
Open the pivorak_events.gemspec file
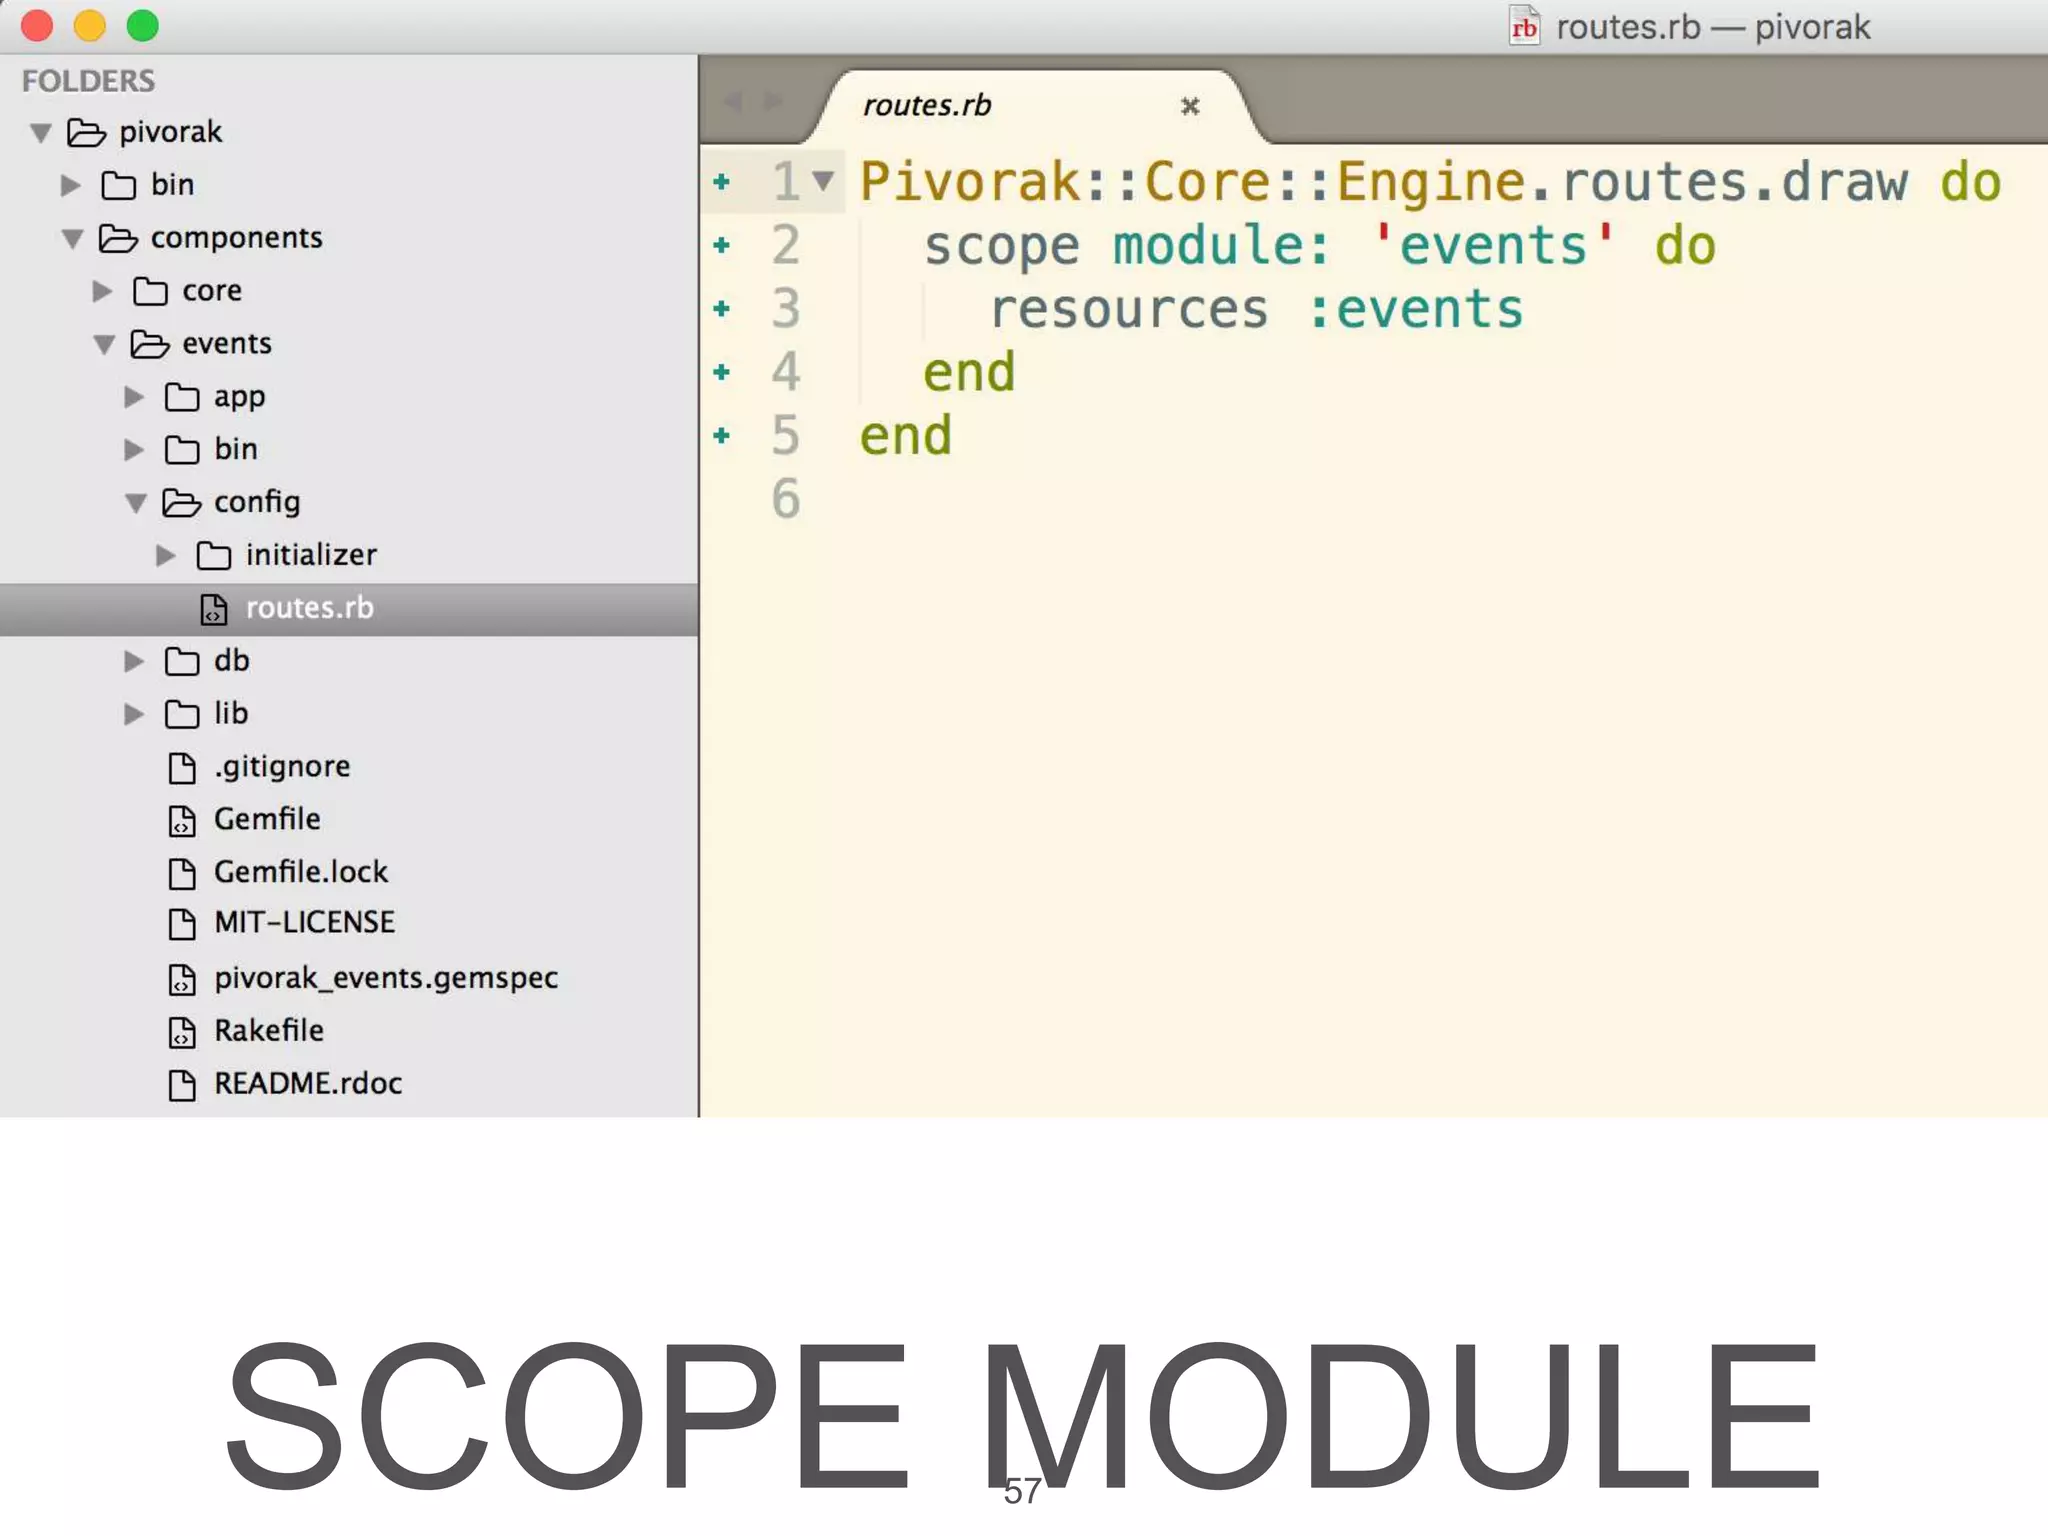coord(386,978)
